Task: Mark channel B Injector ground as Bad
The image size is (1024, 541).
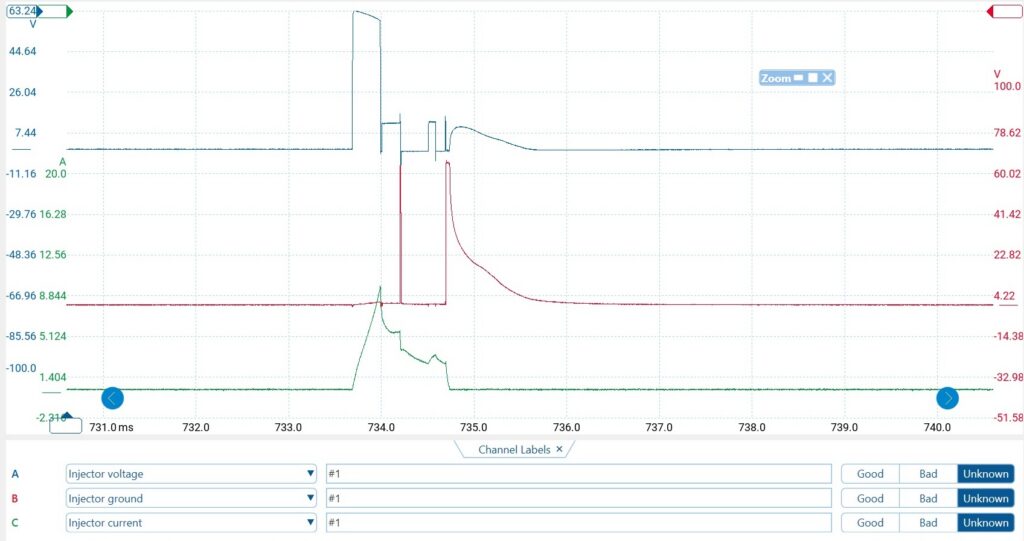Action: (928, 498)
